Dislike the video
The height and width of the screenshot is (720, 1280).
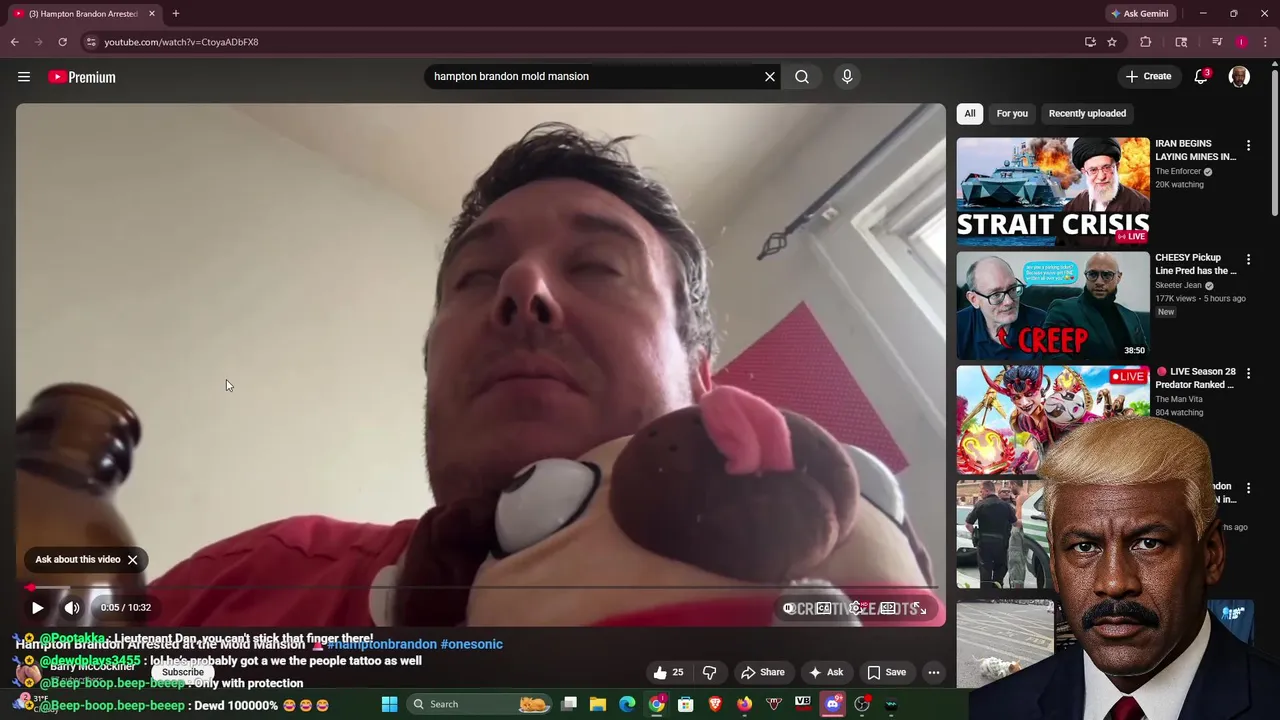pos(710,672)
